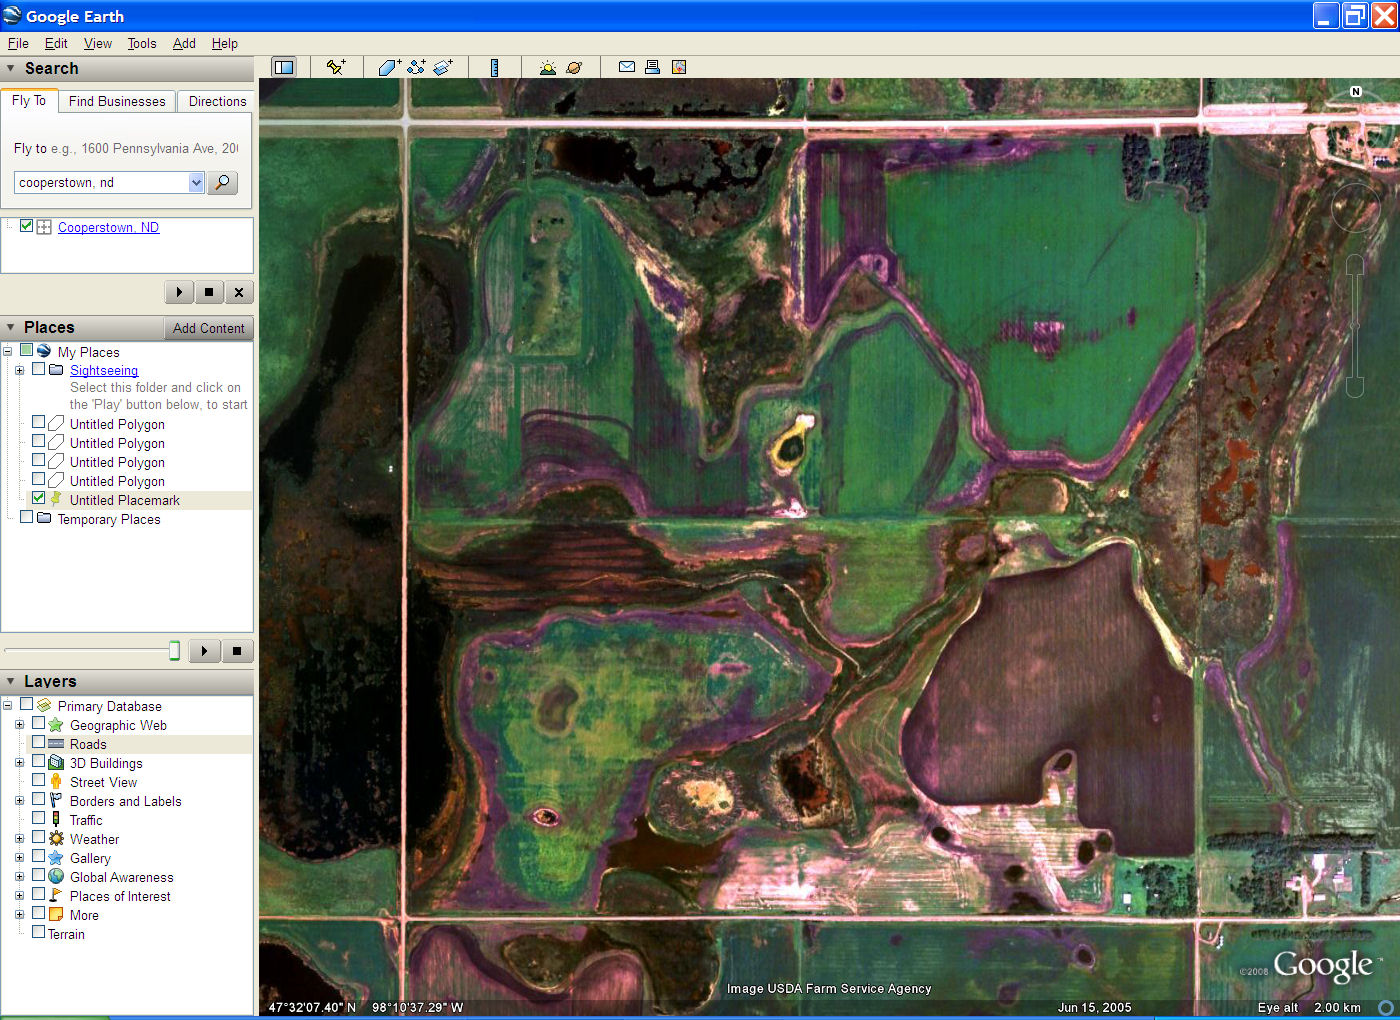Click the zoom slider on the map
Screen dimensions: 1400x1020
(x=1355, y=326)
